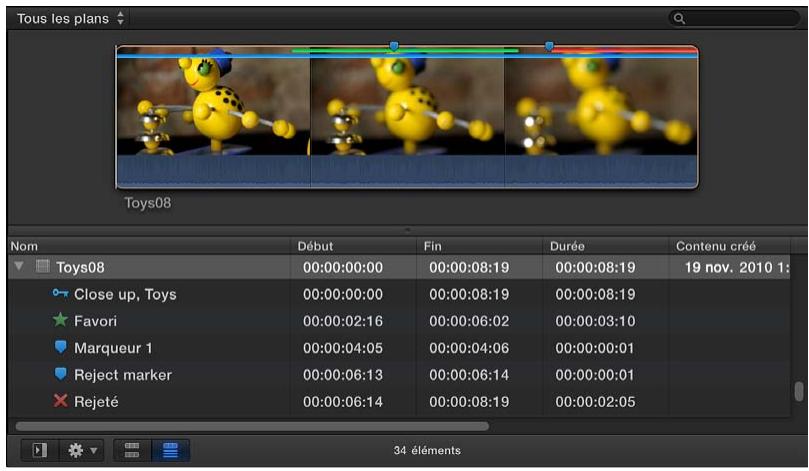The height and width of the screenshot is (471, 809).
Task: Click the Favori duration 00:00:03:10
Action: (595, 321)
